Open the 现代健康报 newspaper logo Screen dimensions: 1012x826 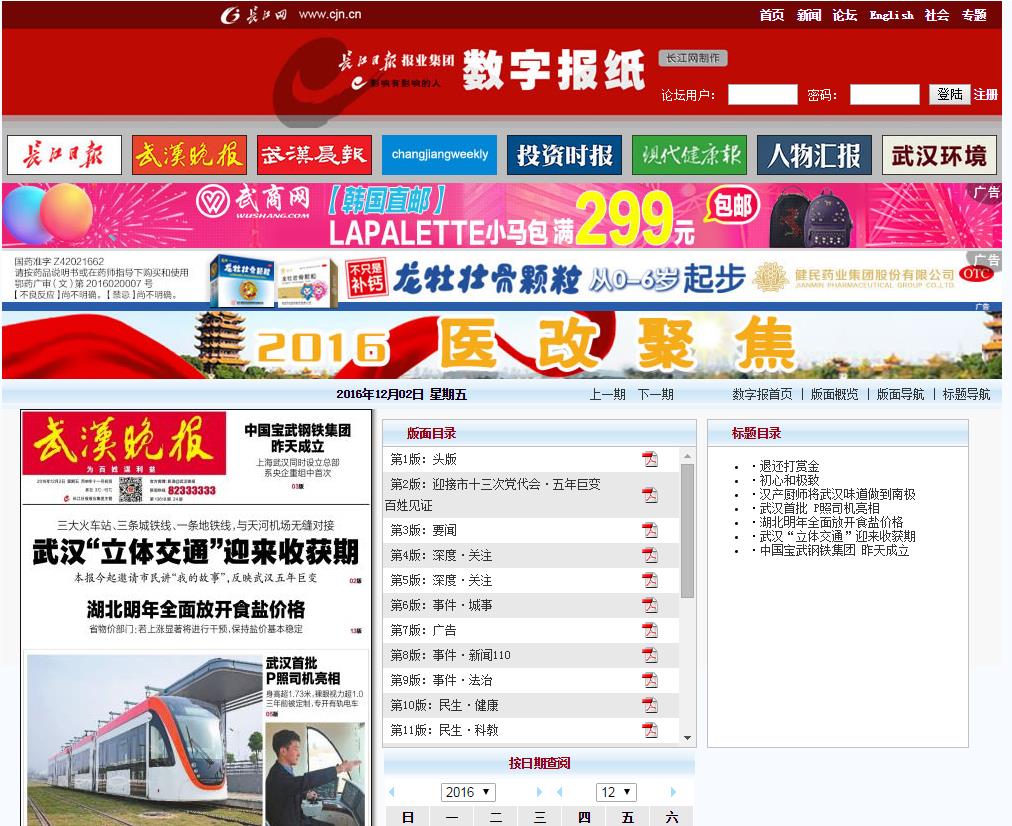click(x=689, y=155)
